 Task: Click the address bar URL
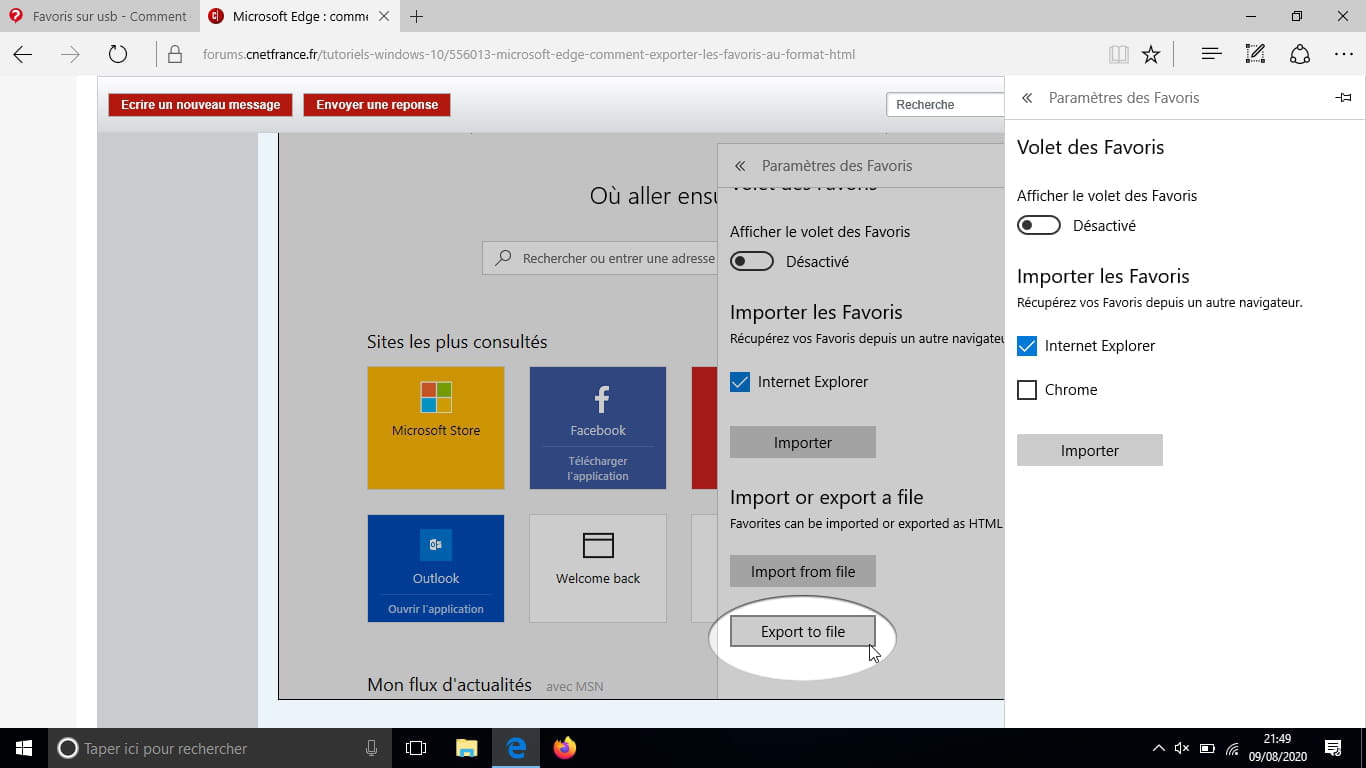[529, 55]
